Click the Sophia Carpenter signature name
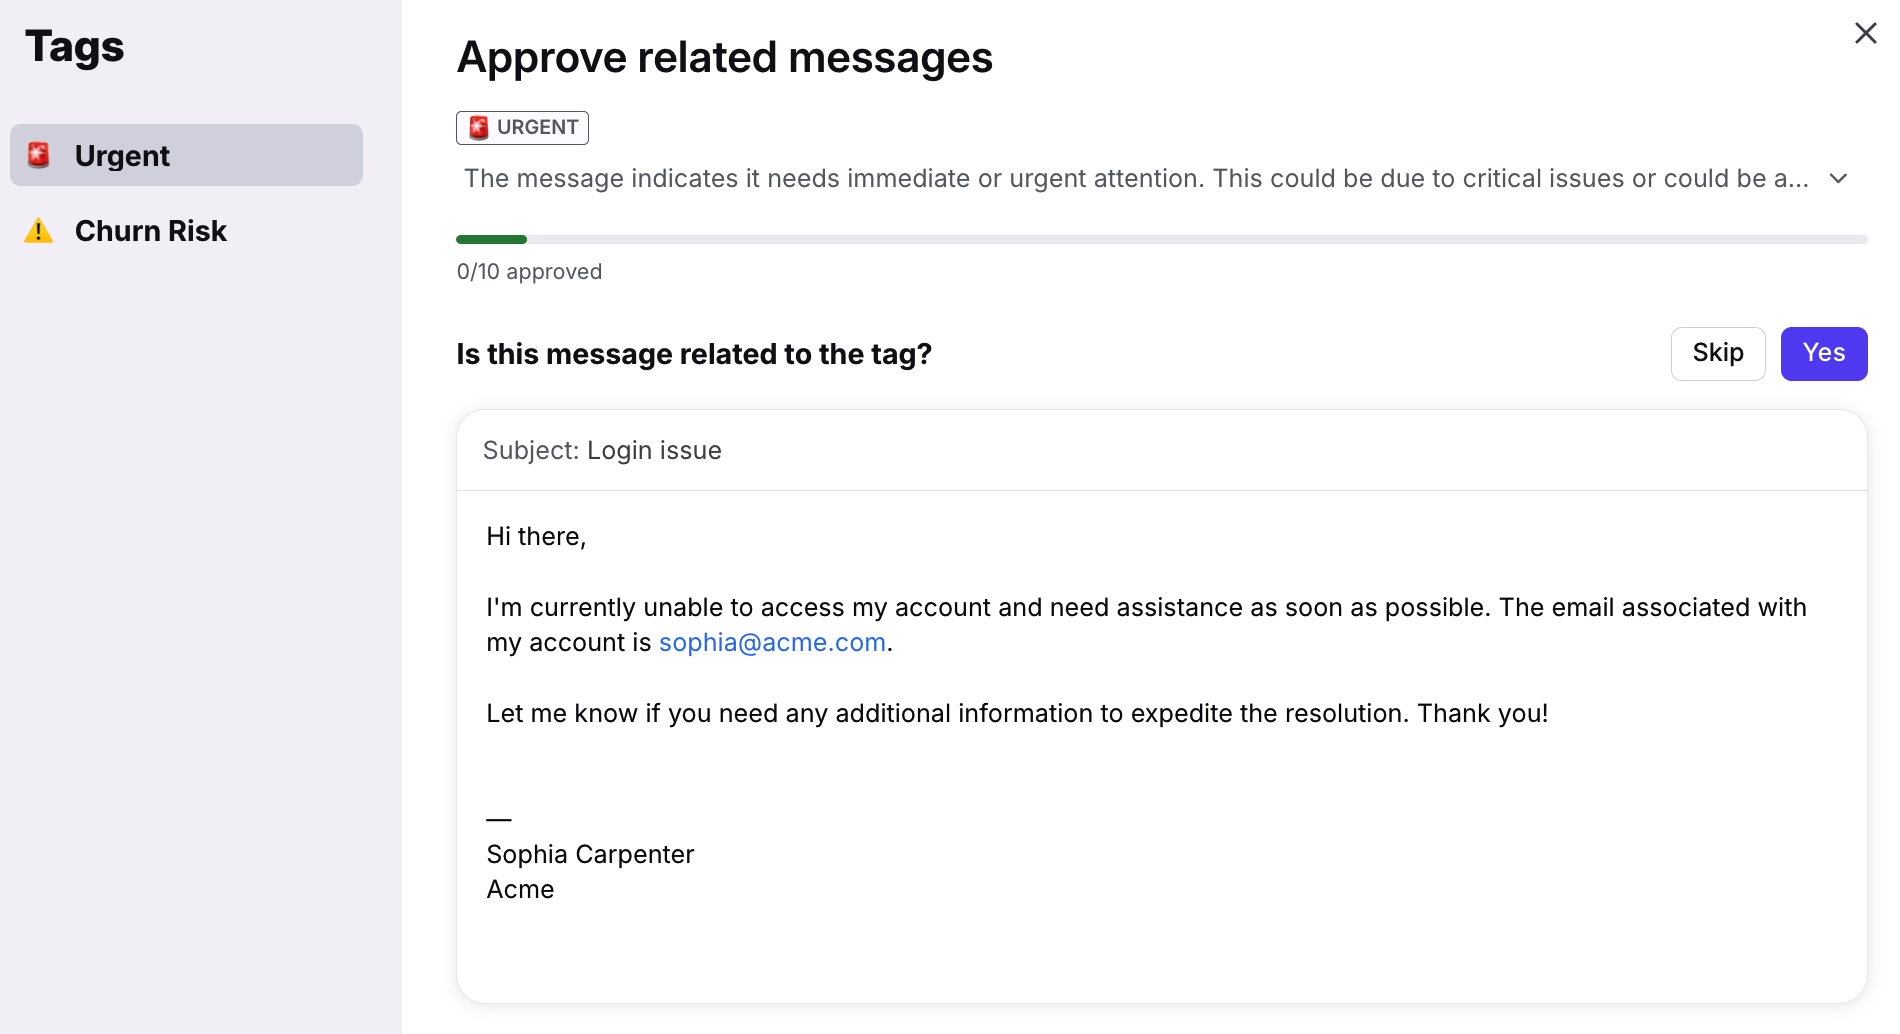The image size is (1900, 1034). click(590, 854)
